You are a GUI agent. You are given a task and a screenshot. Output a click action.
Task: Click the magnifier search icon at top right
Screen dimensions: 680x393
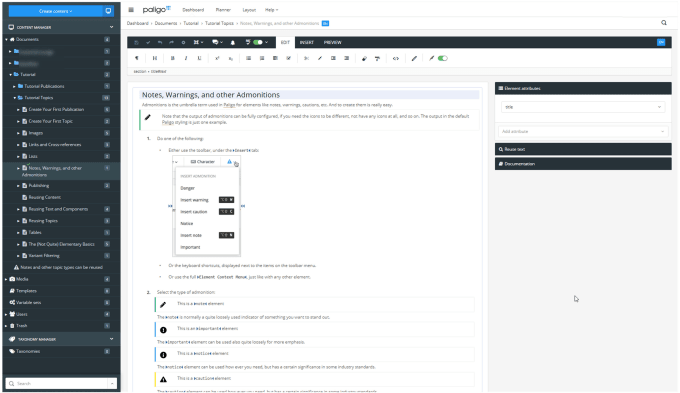[x=664, y=23]
